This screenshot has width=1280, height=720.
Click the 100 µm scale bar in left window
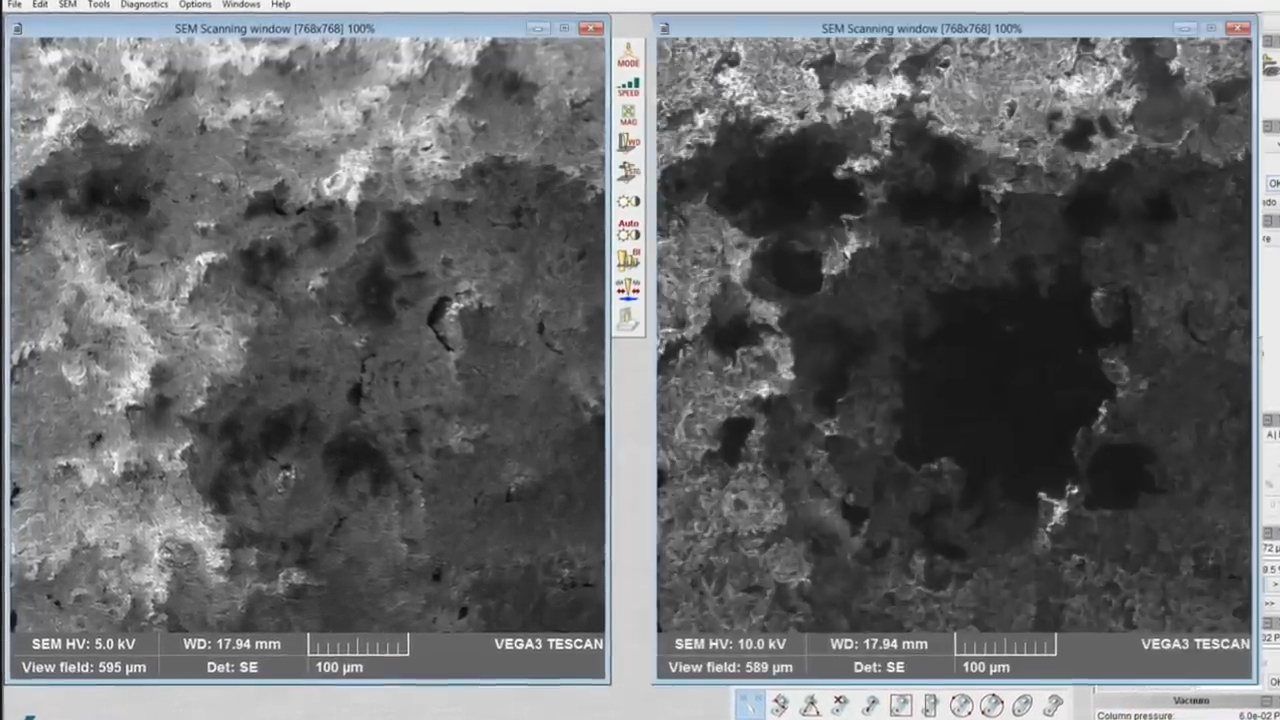pos(358,646)
